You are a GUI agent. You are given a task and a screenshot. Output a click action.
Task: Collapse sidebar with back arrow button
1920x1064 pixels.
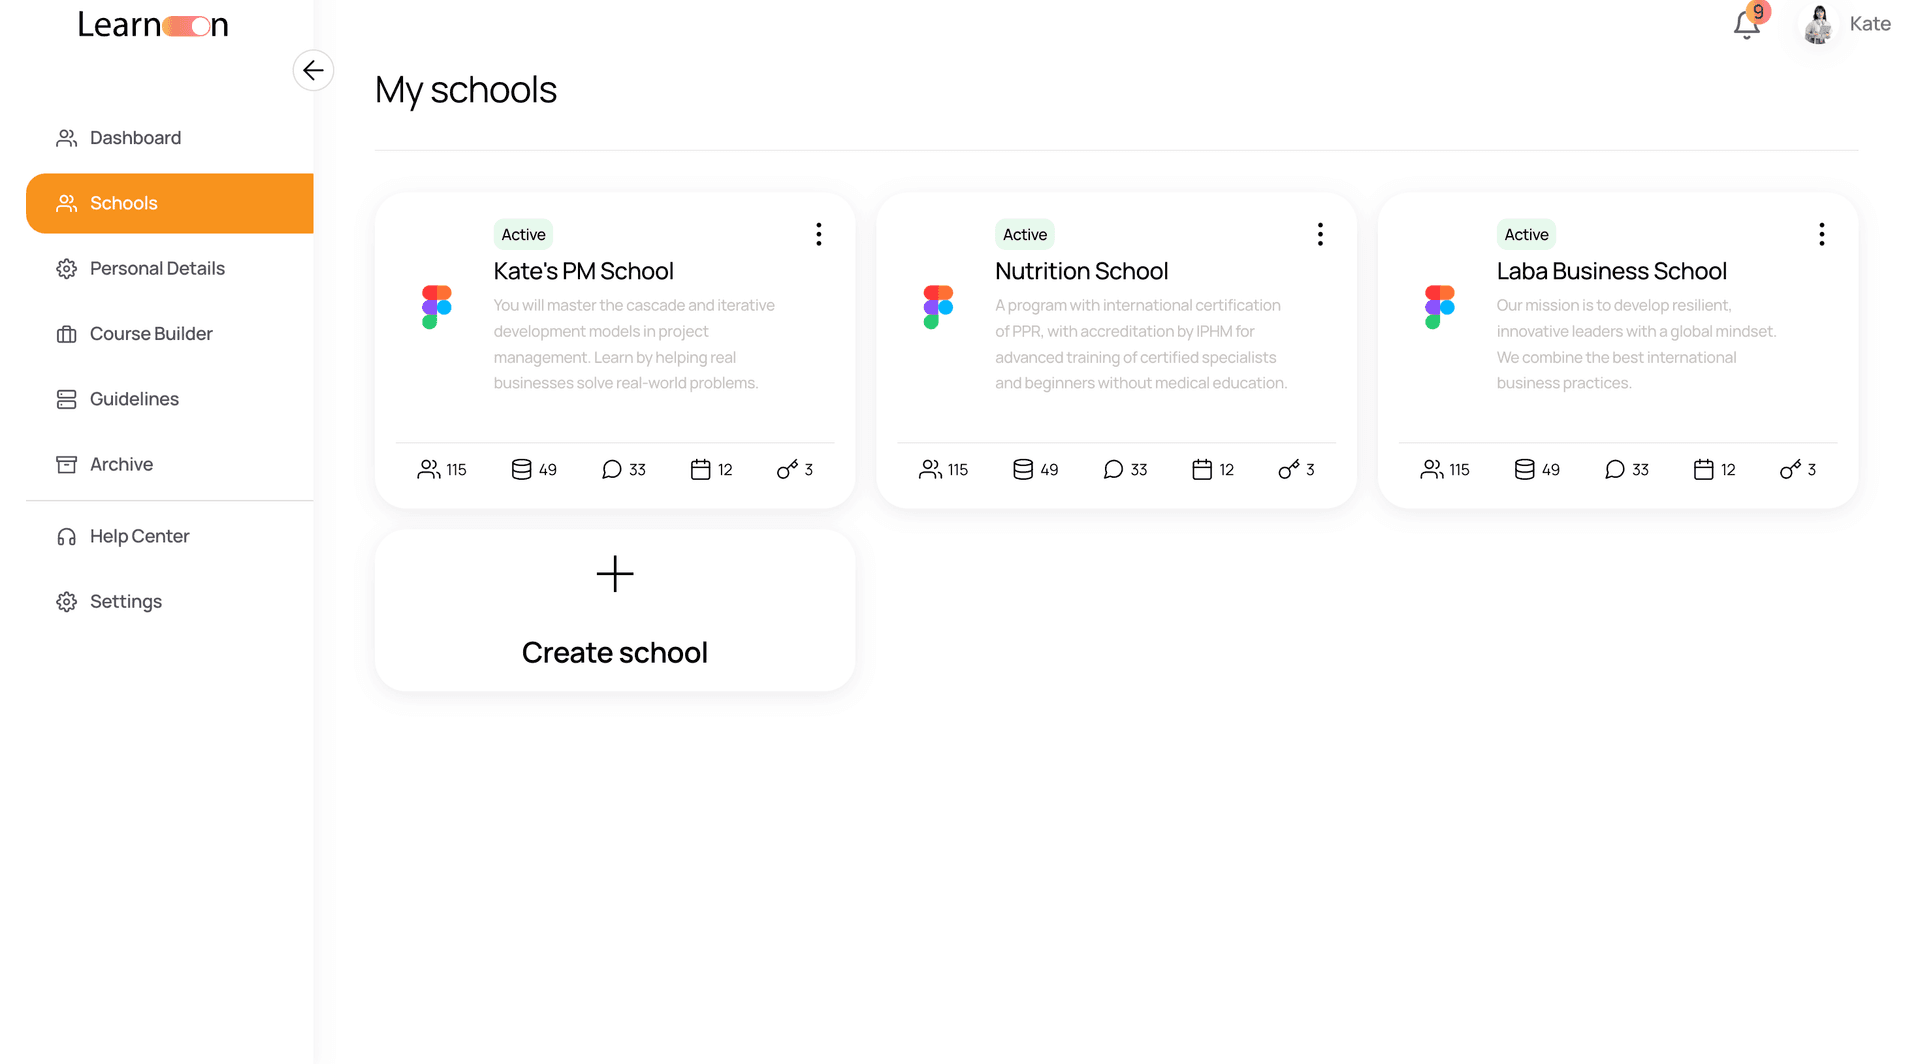click(313, 70)
